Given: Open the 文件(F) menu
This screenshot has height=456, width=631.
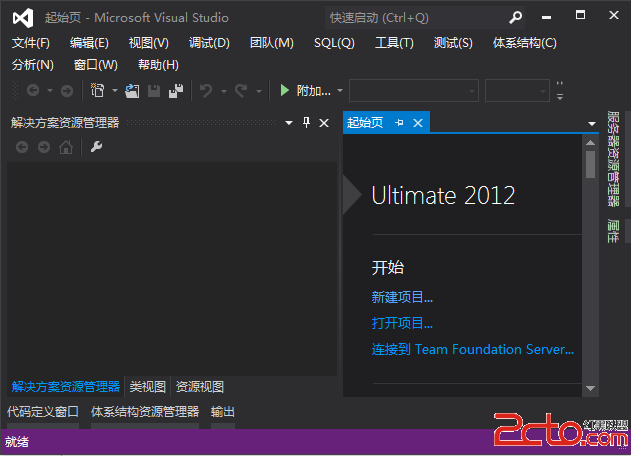Looking at the screenshot, I should [x=31, y=43].
